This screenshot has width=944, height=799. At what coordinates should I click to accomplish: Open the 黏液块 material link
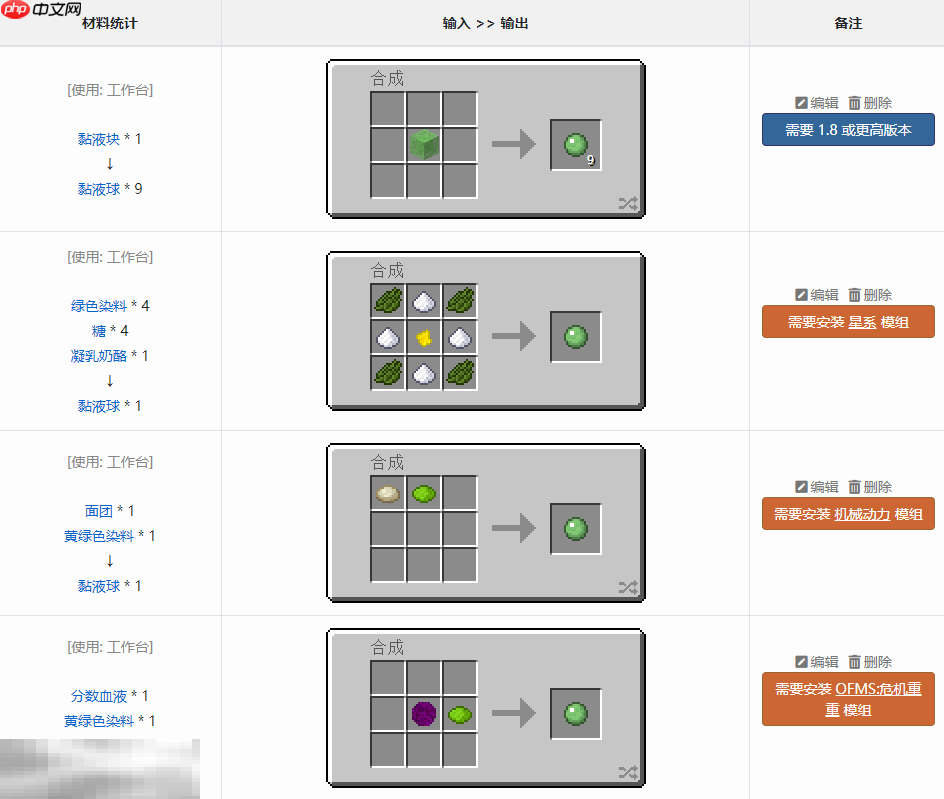point(99,139)
